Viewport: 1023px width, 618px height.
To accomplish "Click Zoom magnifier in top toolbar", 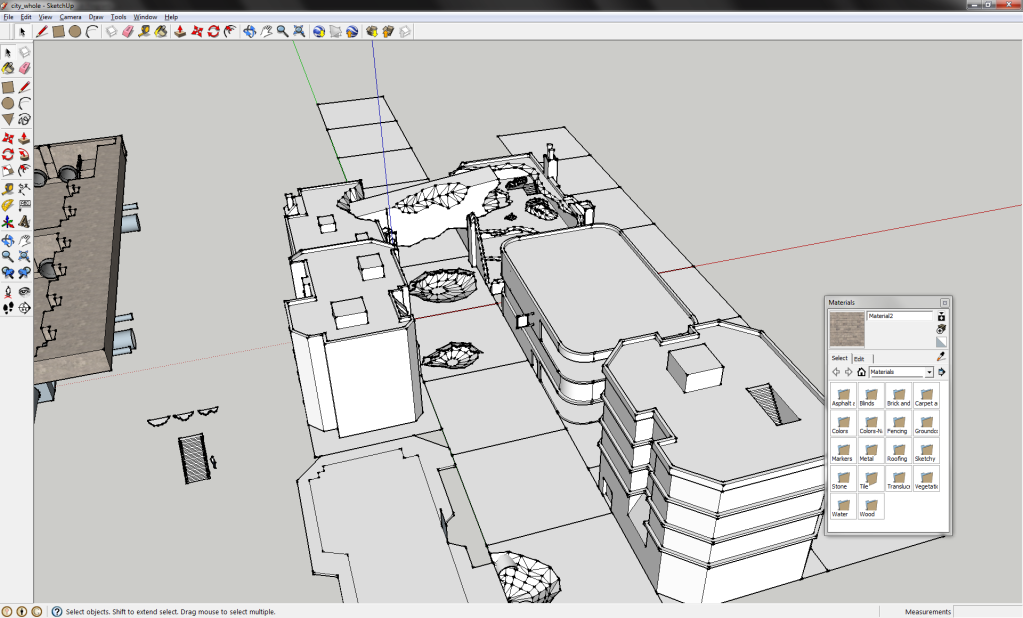I will pyautogui.click(x=282, y=31).
